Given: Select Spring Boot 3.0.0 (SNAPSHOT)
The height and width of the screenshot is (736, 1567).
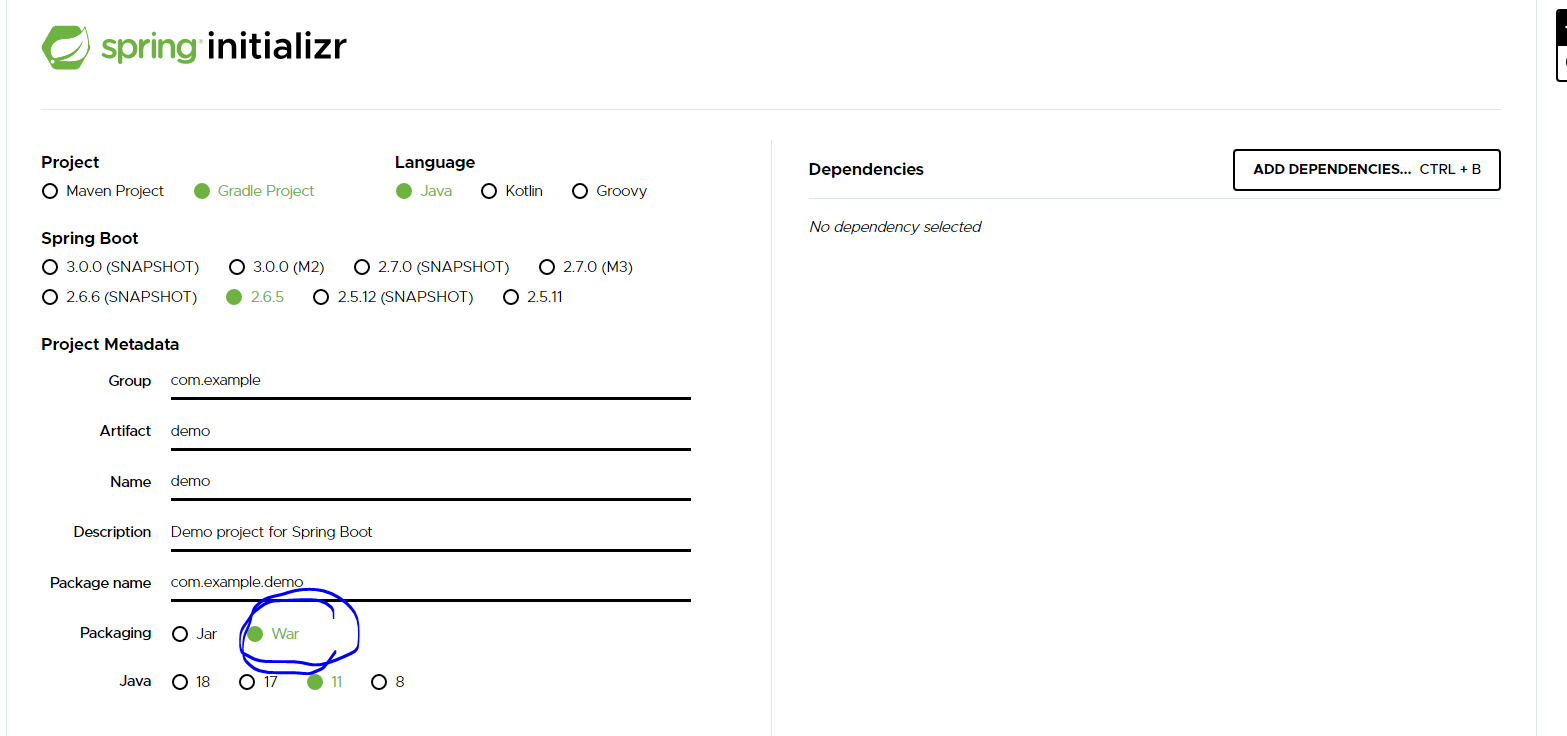Looking at the screenshot, I should [x=50, y=267].
